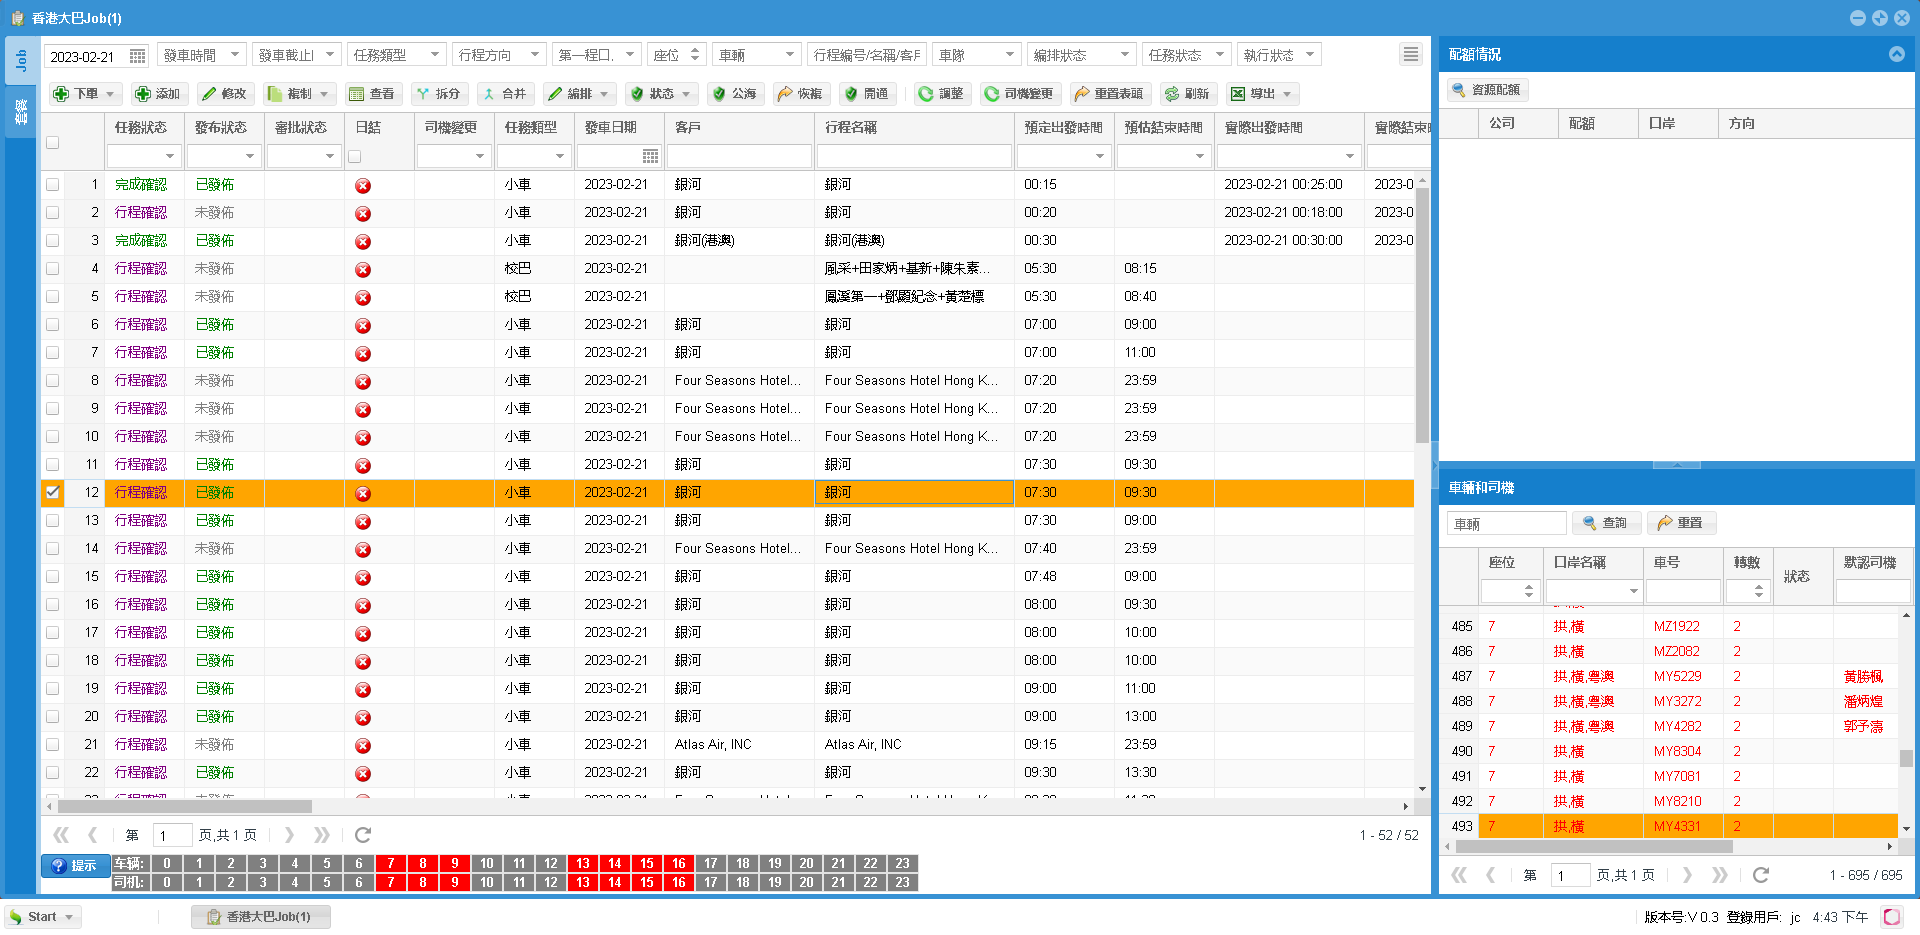Tick the checkbox for row 1

(53, 185)
